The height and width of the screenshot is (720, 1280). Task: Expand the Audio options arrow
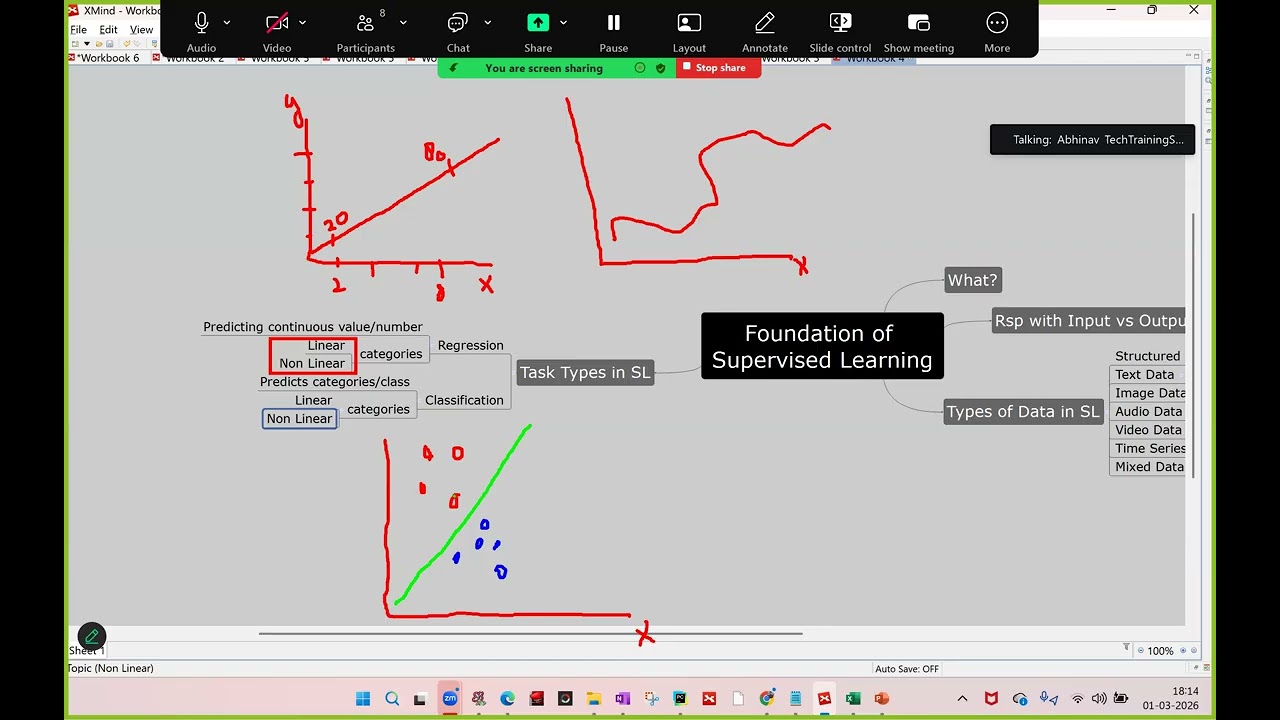click(227, 22)
